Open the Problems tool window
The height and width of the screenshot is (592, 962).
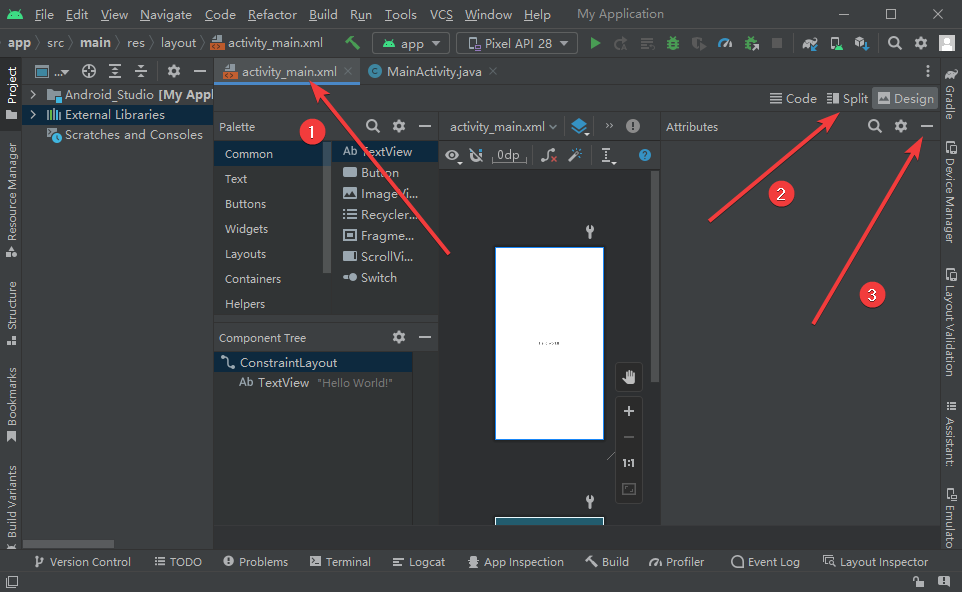pos(256,562)
